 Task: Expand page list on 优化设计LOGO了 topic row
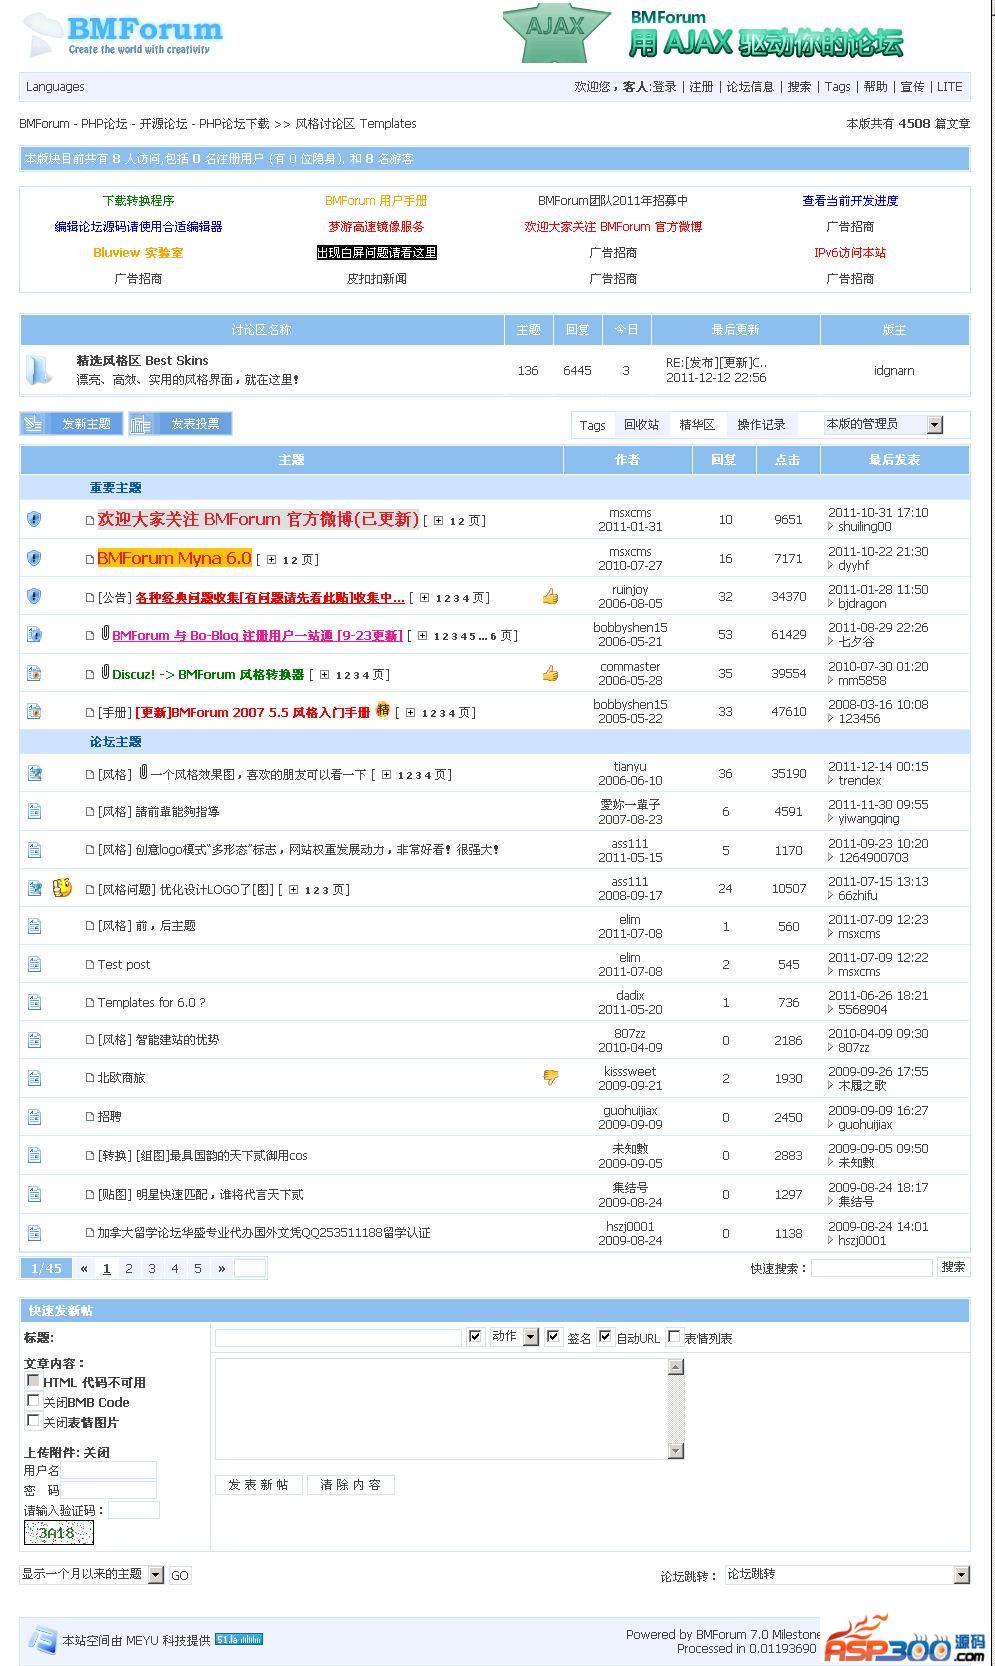(x=293, y=890)
